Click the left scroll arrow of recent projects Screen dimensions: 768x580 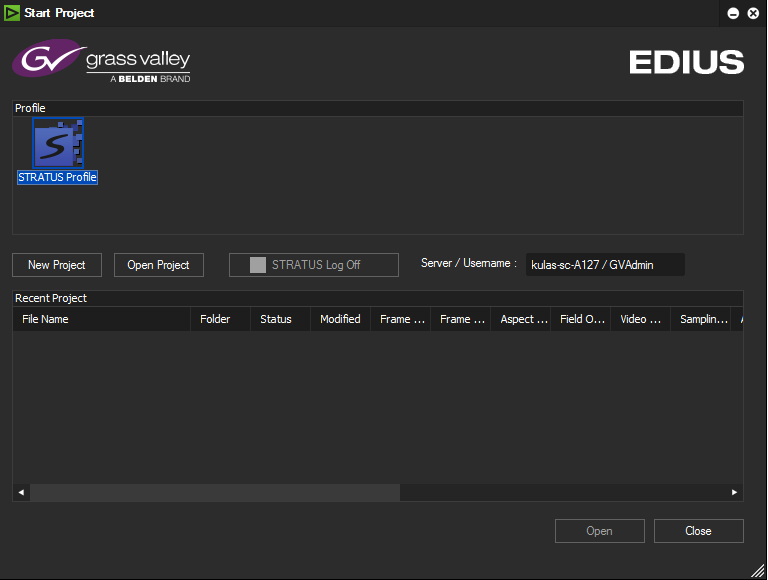tap(21, 492)
